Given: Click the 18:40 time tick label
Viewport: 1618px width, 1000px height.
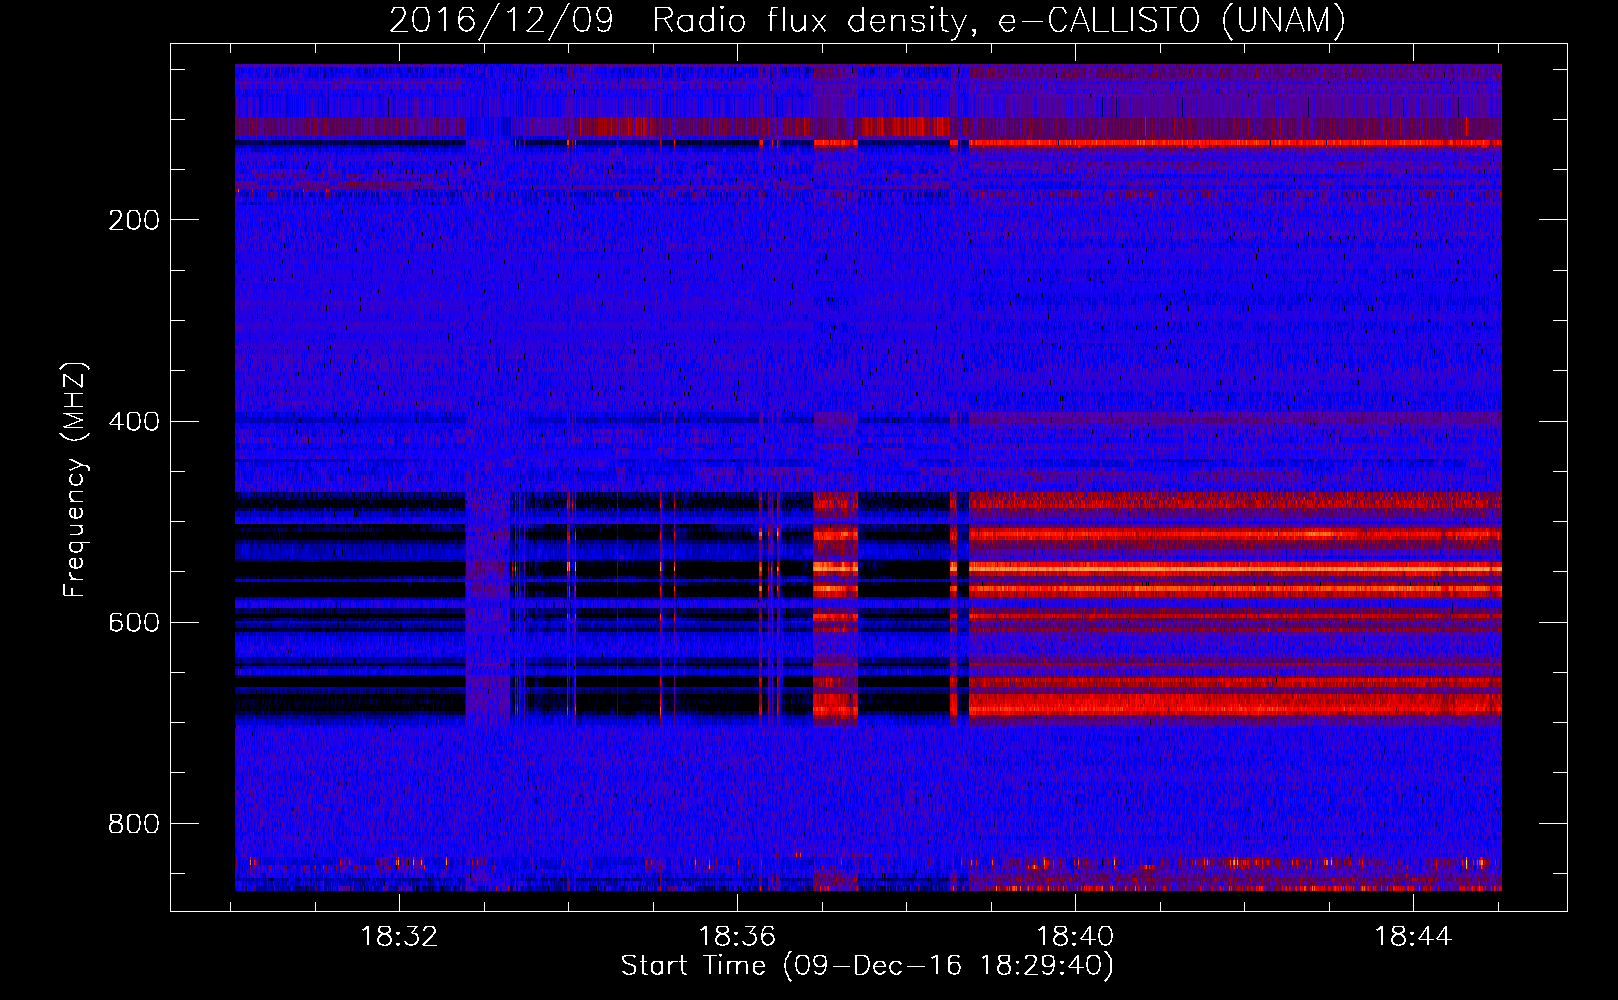Looking at the screenshot, I should pos(1075,937).
